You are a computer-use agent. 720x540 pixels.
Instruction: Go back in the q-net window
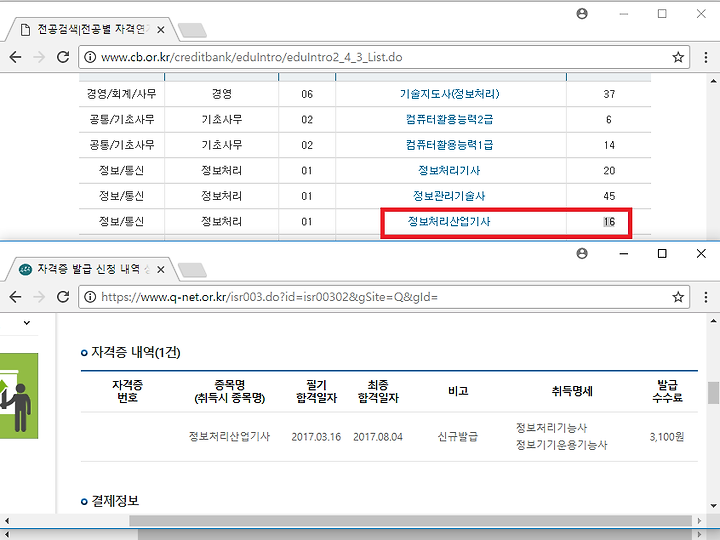tap(16, 297)
